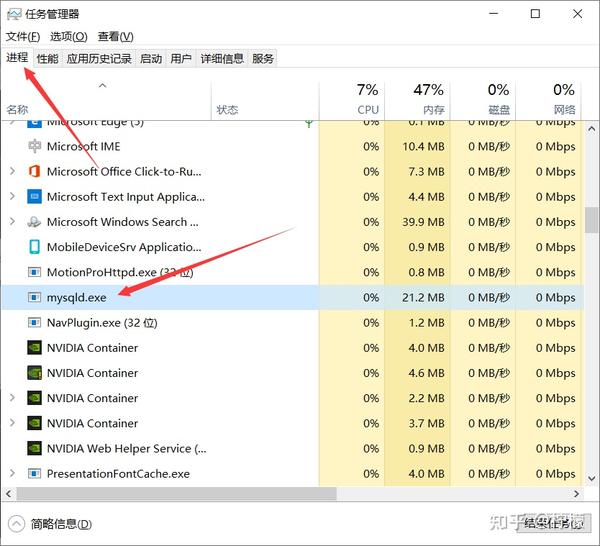600x546 pixels.
Task: Sort by the 磁盘 column header
Action: click(x=483, y=101)
